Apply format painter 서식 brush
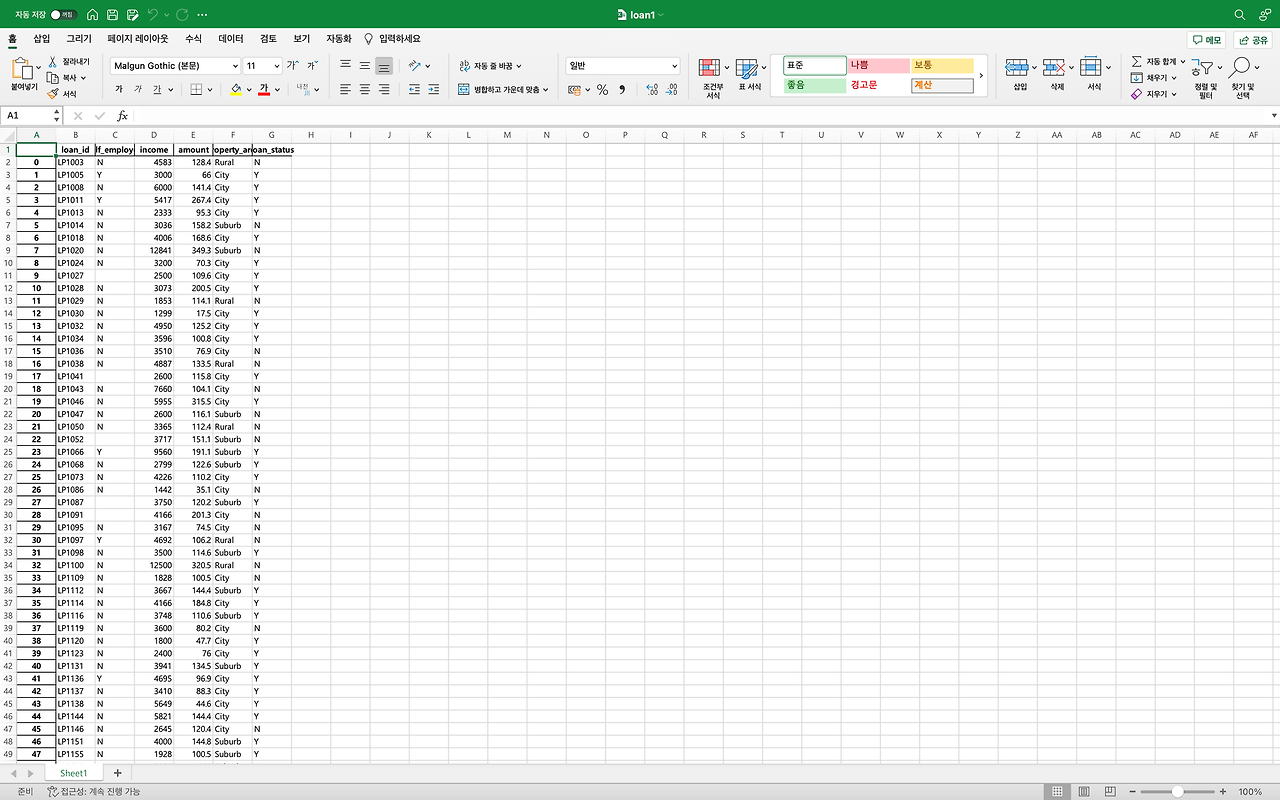The image size is (1280, 800). (62, 93)
